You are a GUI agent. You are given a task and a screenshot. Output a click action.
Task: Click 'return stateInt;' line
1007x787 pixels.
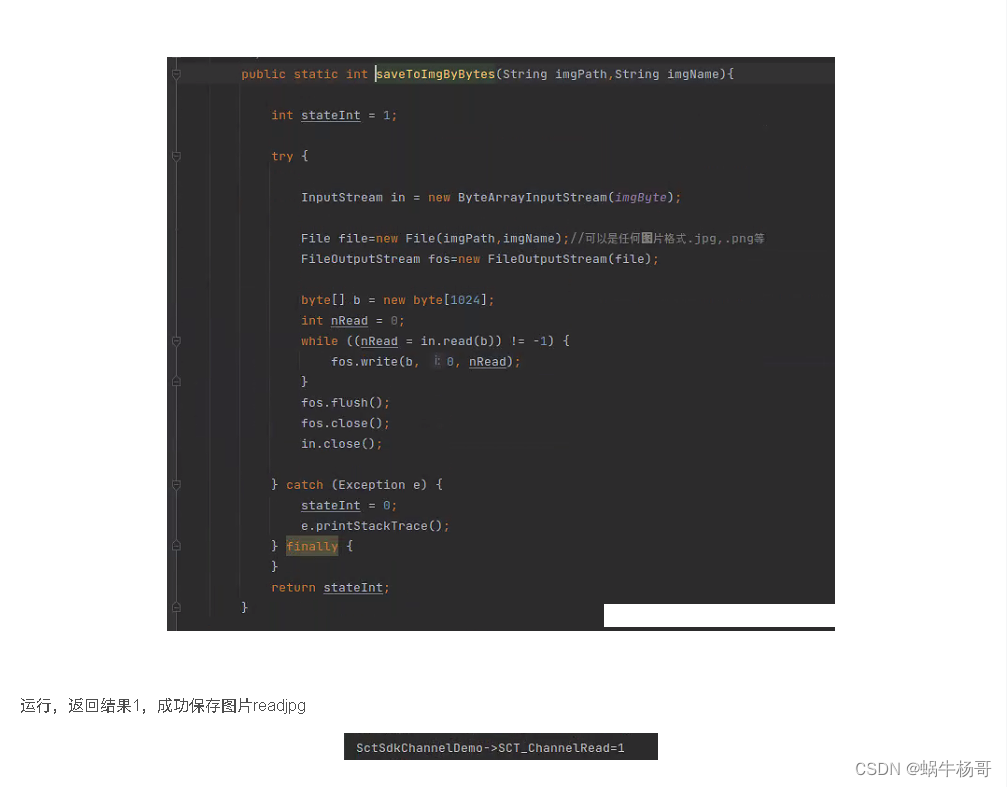click(330, 588)
